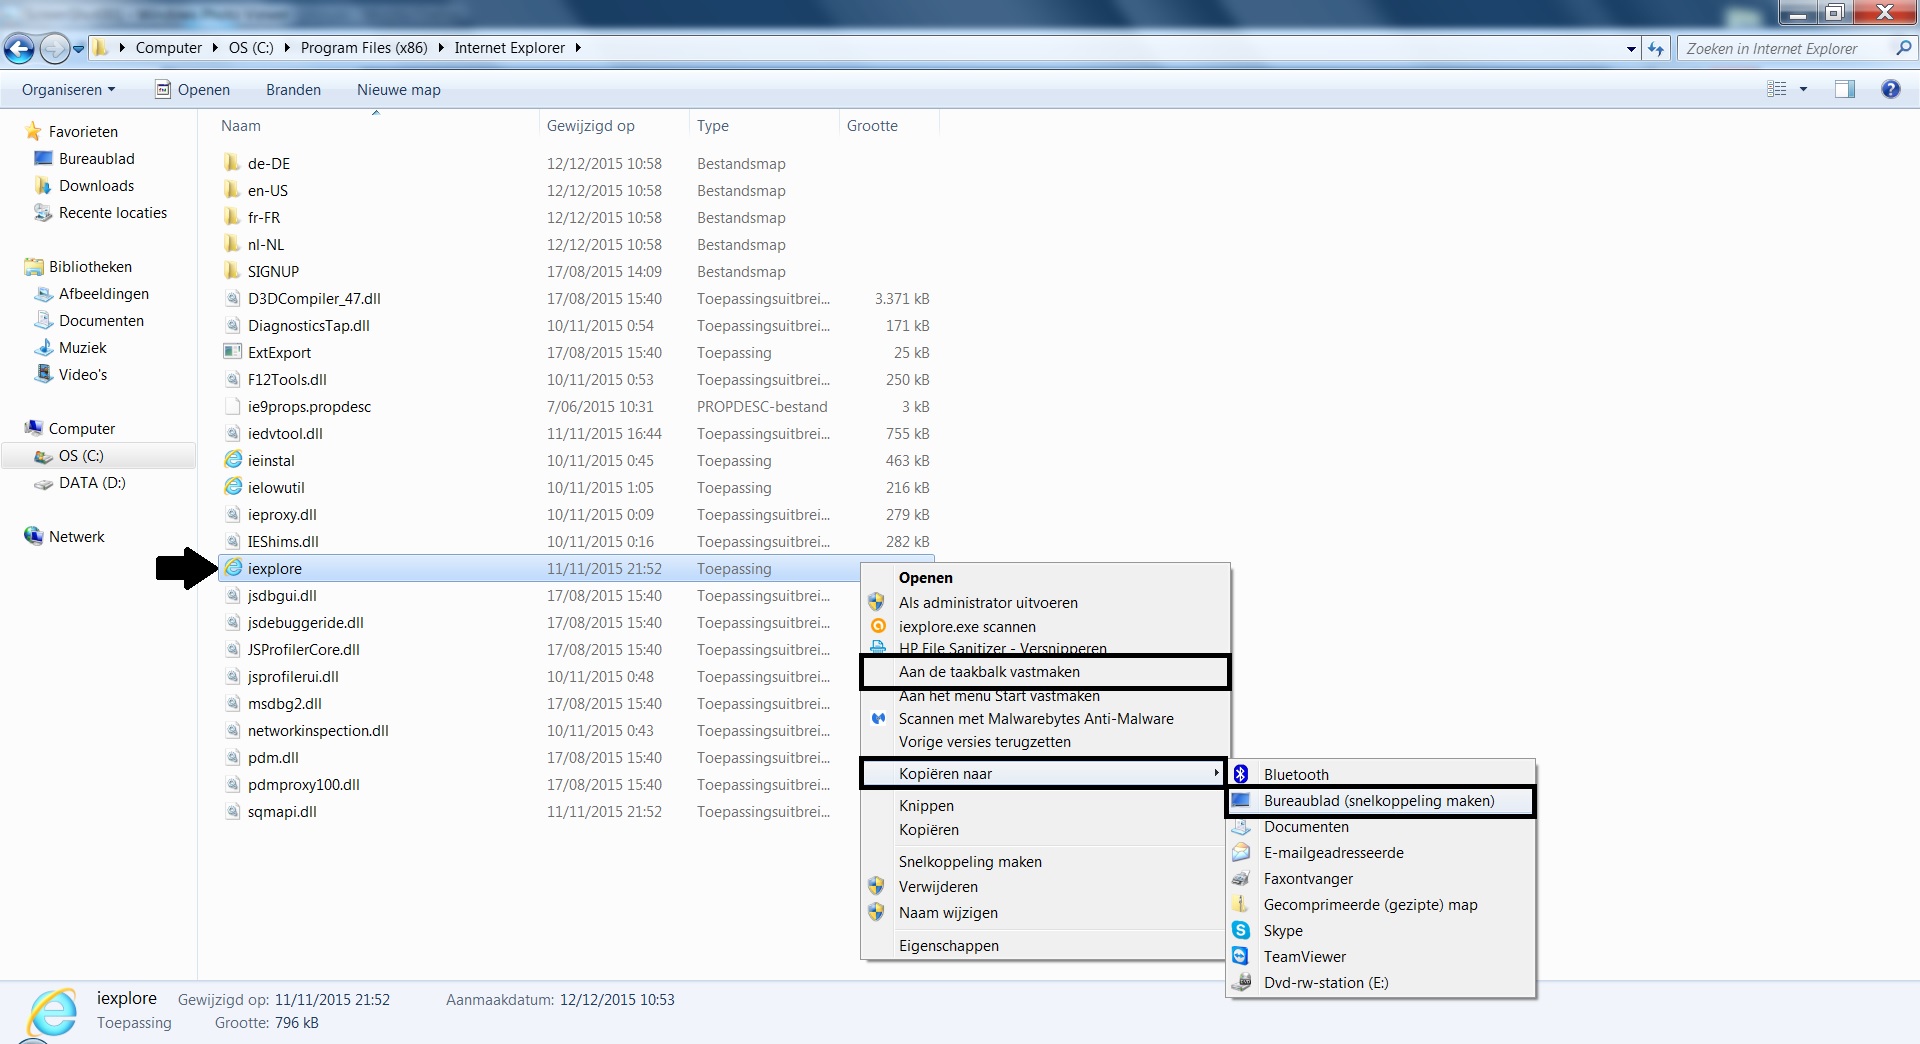1920x1044 pixels.
Task: Select 'Bureaublad (snelkoppeling maken)' option
Action: 1378,801
